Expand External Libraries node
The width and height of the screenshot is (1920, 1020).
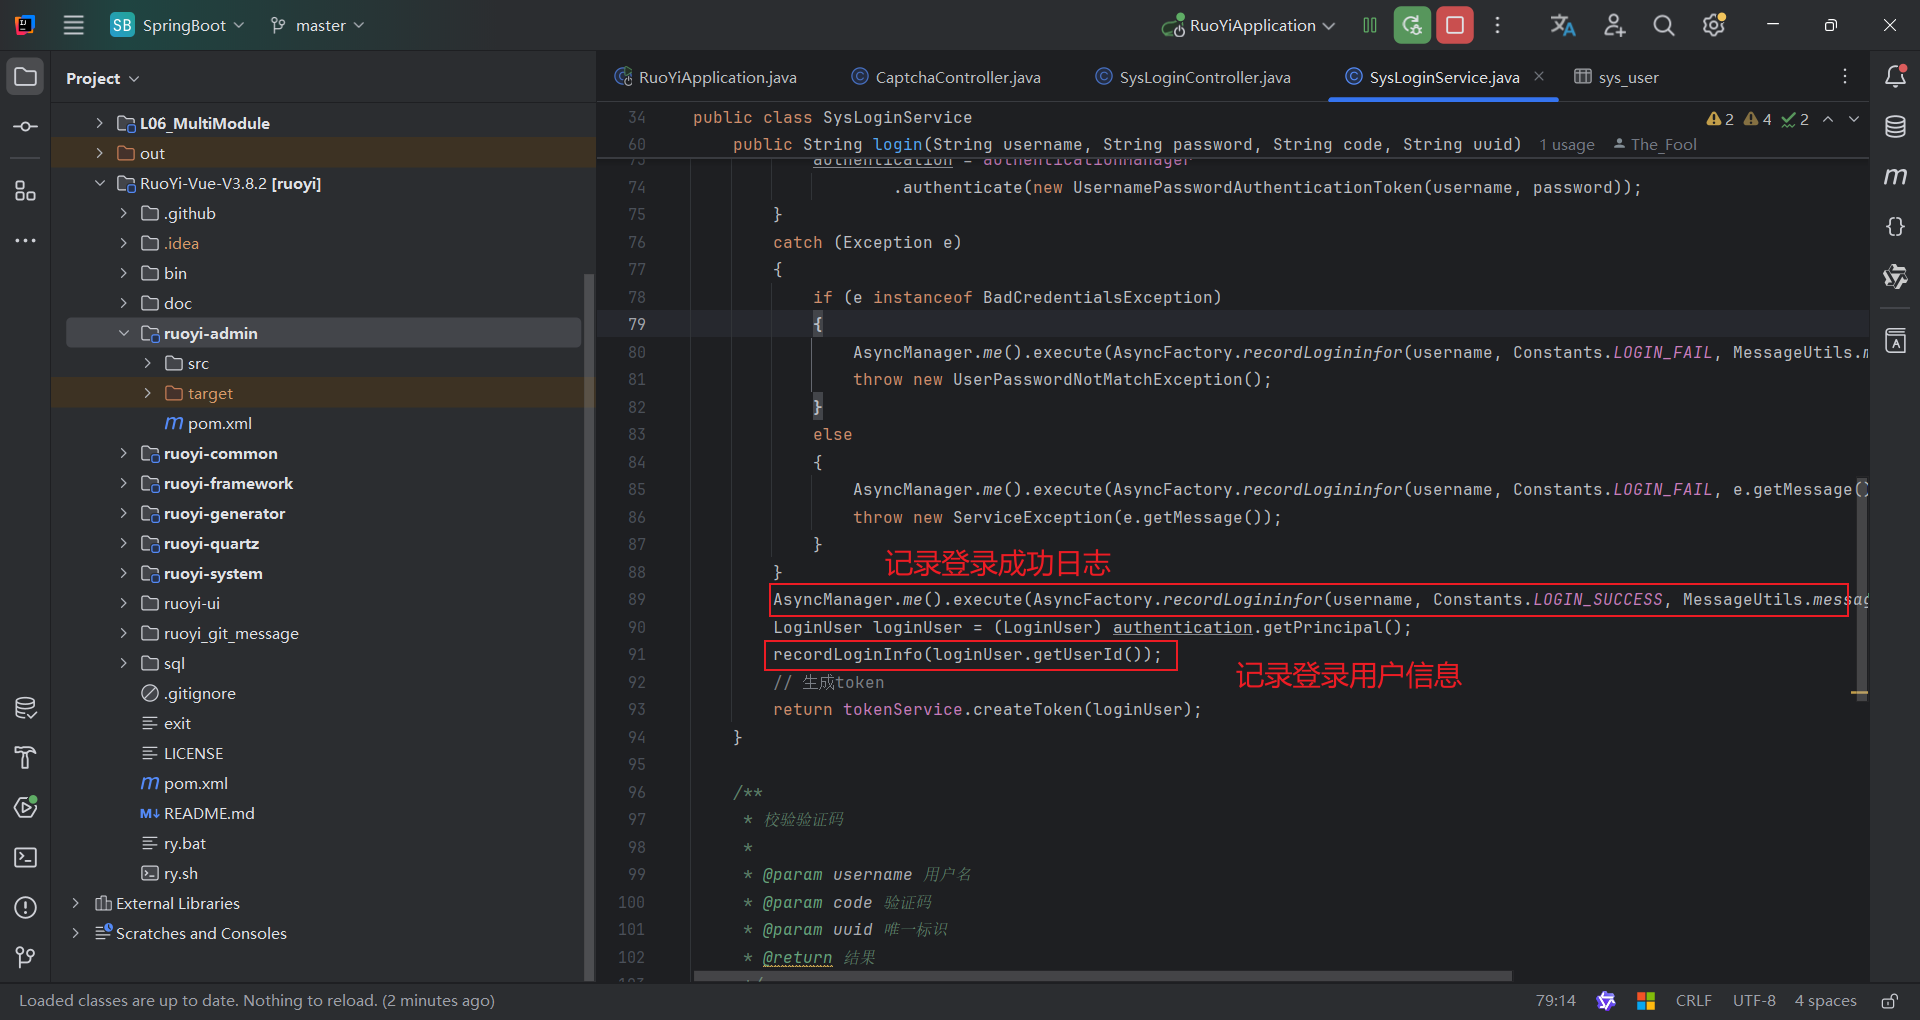pos(75,903)
